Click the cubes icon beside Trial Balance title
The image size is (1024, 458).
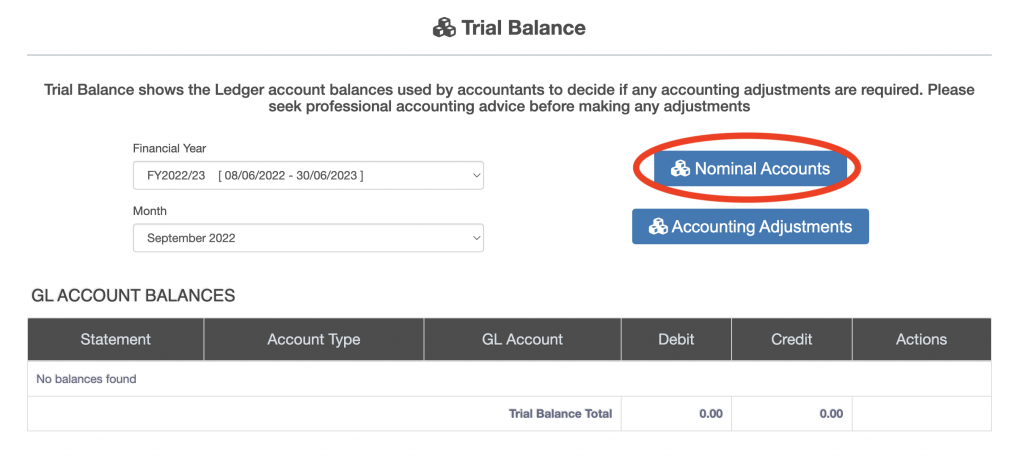coord(444,28)
